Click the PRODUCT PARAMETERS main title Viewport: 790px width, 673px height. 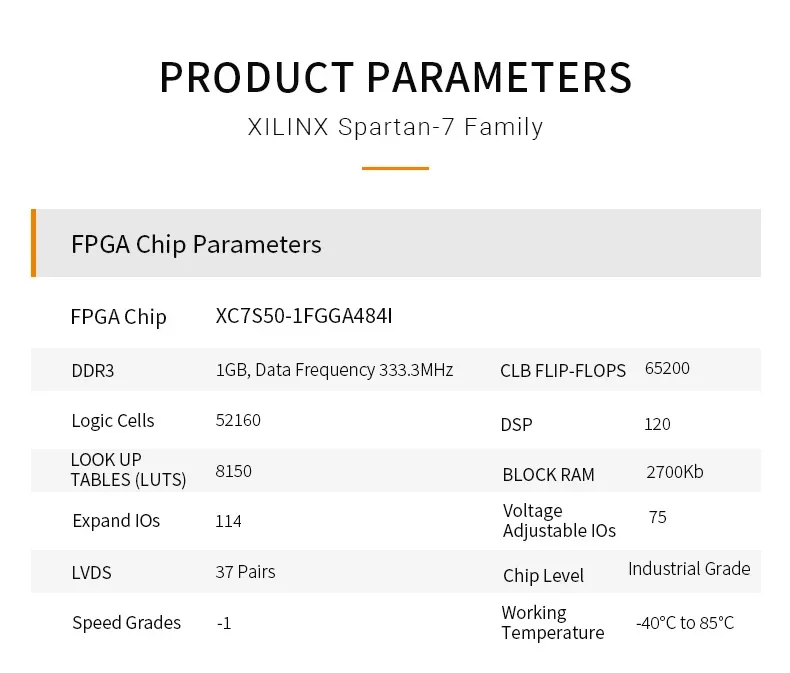395,77
